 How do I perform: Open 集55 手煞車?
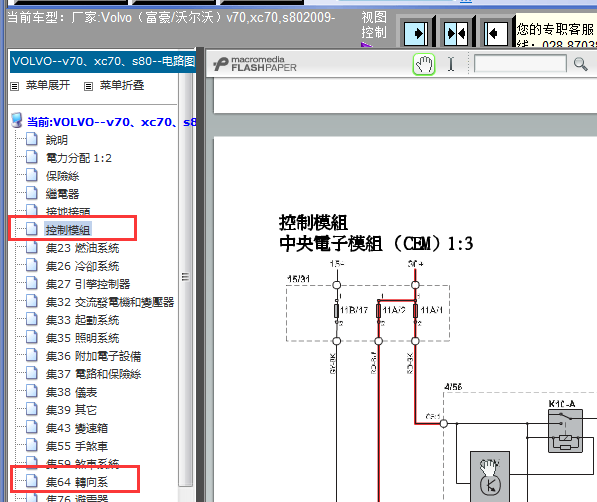coord(77,446)
